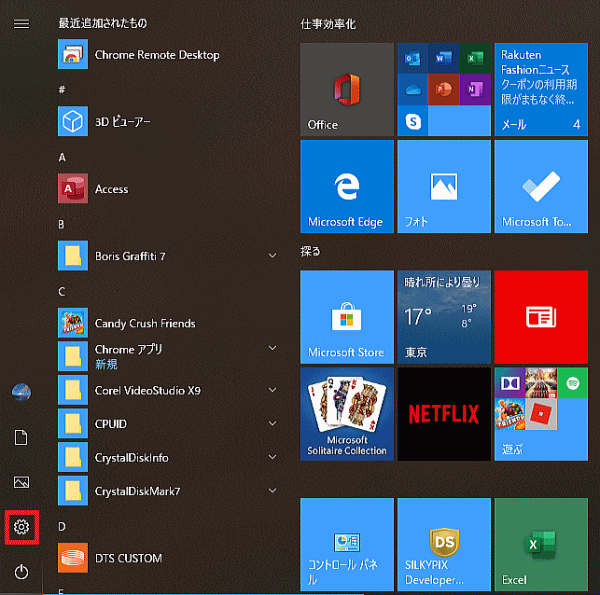Open Word in the Office apps tile
Image resolution: width=600 pixels, height=595 pixels.
pos(444,58)
